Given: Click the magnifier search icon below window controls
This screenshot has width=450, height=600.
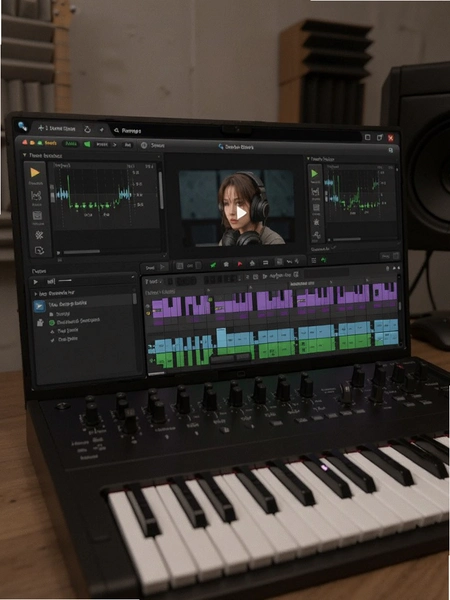Looking at the screenshot, I should pos(391,150).
